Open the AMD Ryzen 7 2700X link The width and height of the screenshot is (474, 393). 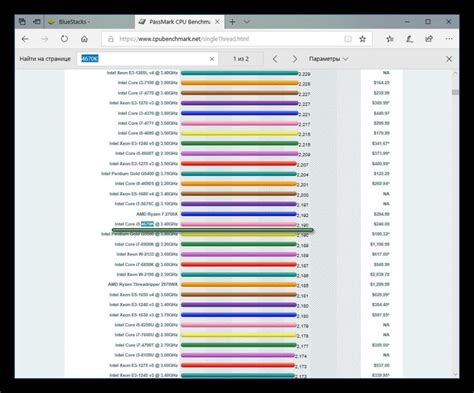coord(157,214)
